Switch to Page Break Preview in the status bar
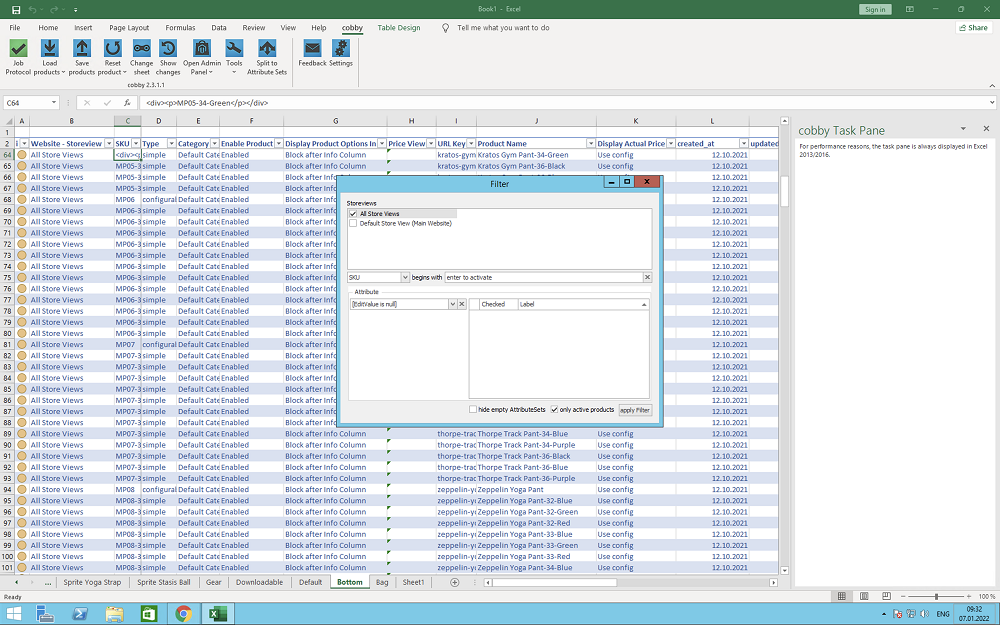 point(886,596)
